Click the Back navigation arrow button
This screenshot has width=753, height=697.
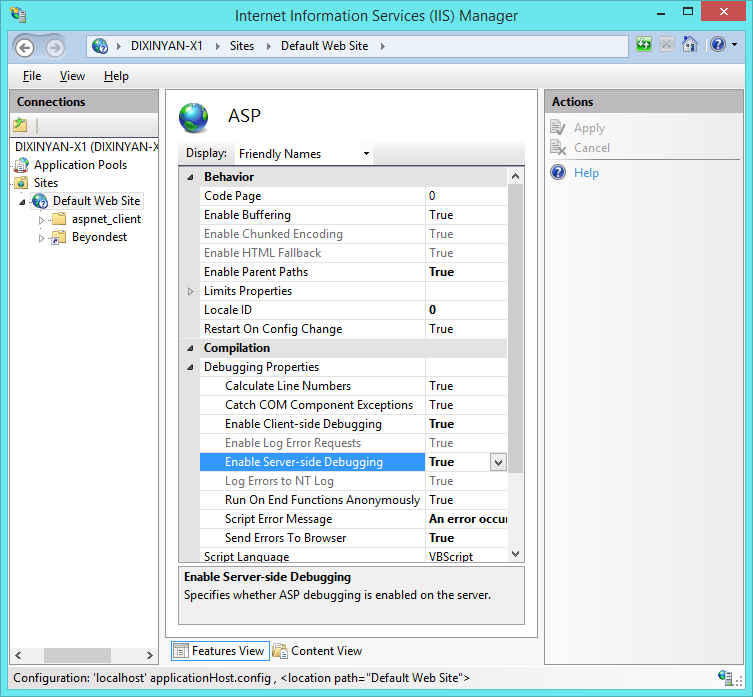pyautogui.click(x=24, y=48)
